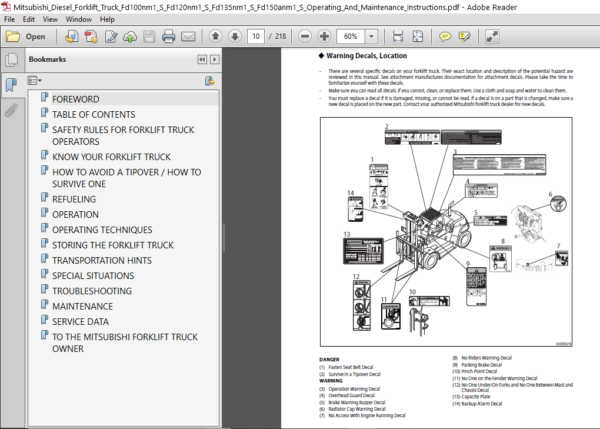Go to next page with down arrow
This screenshot has height=429, width=600.
(235, 36)
